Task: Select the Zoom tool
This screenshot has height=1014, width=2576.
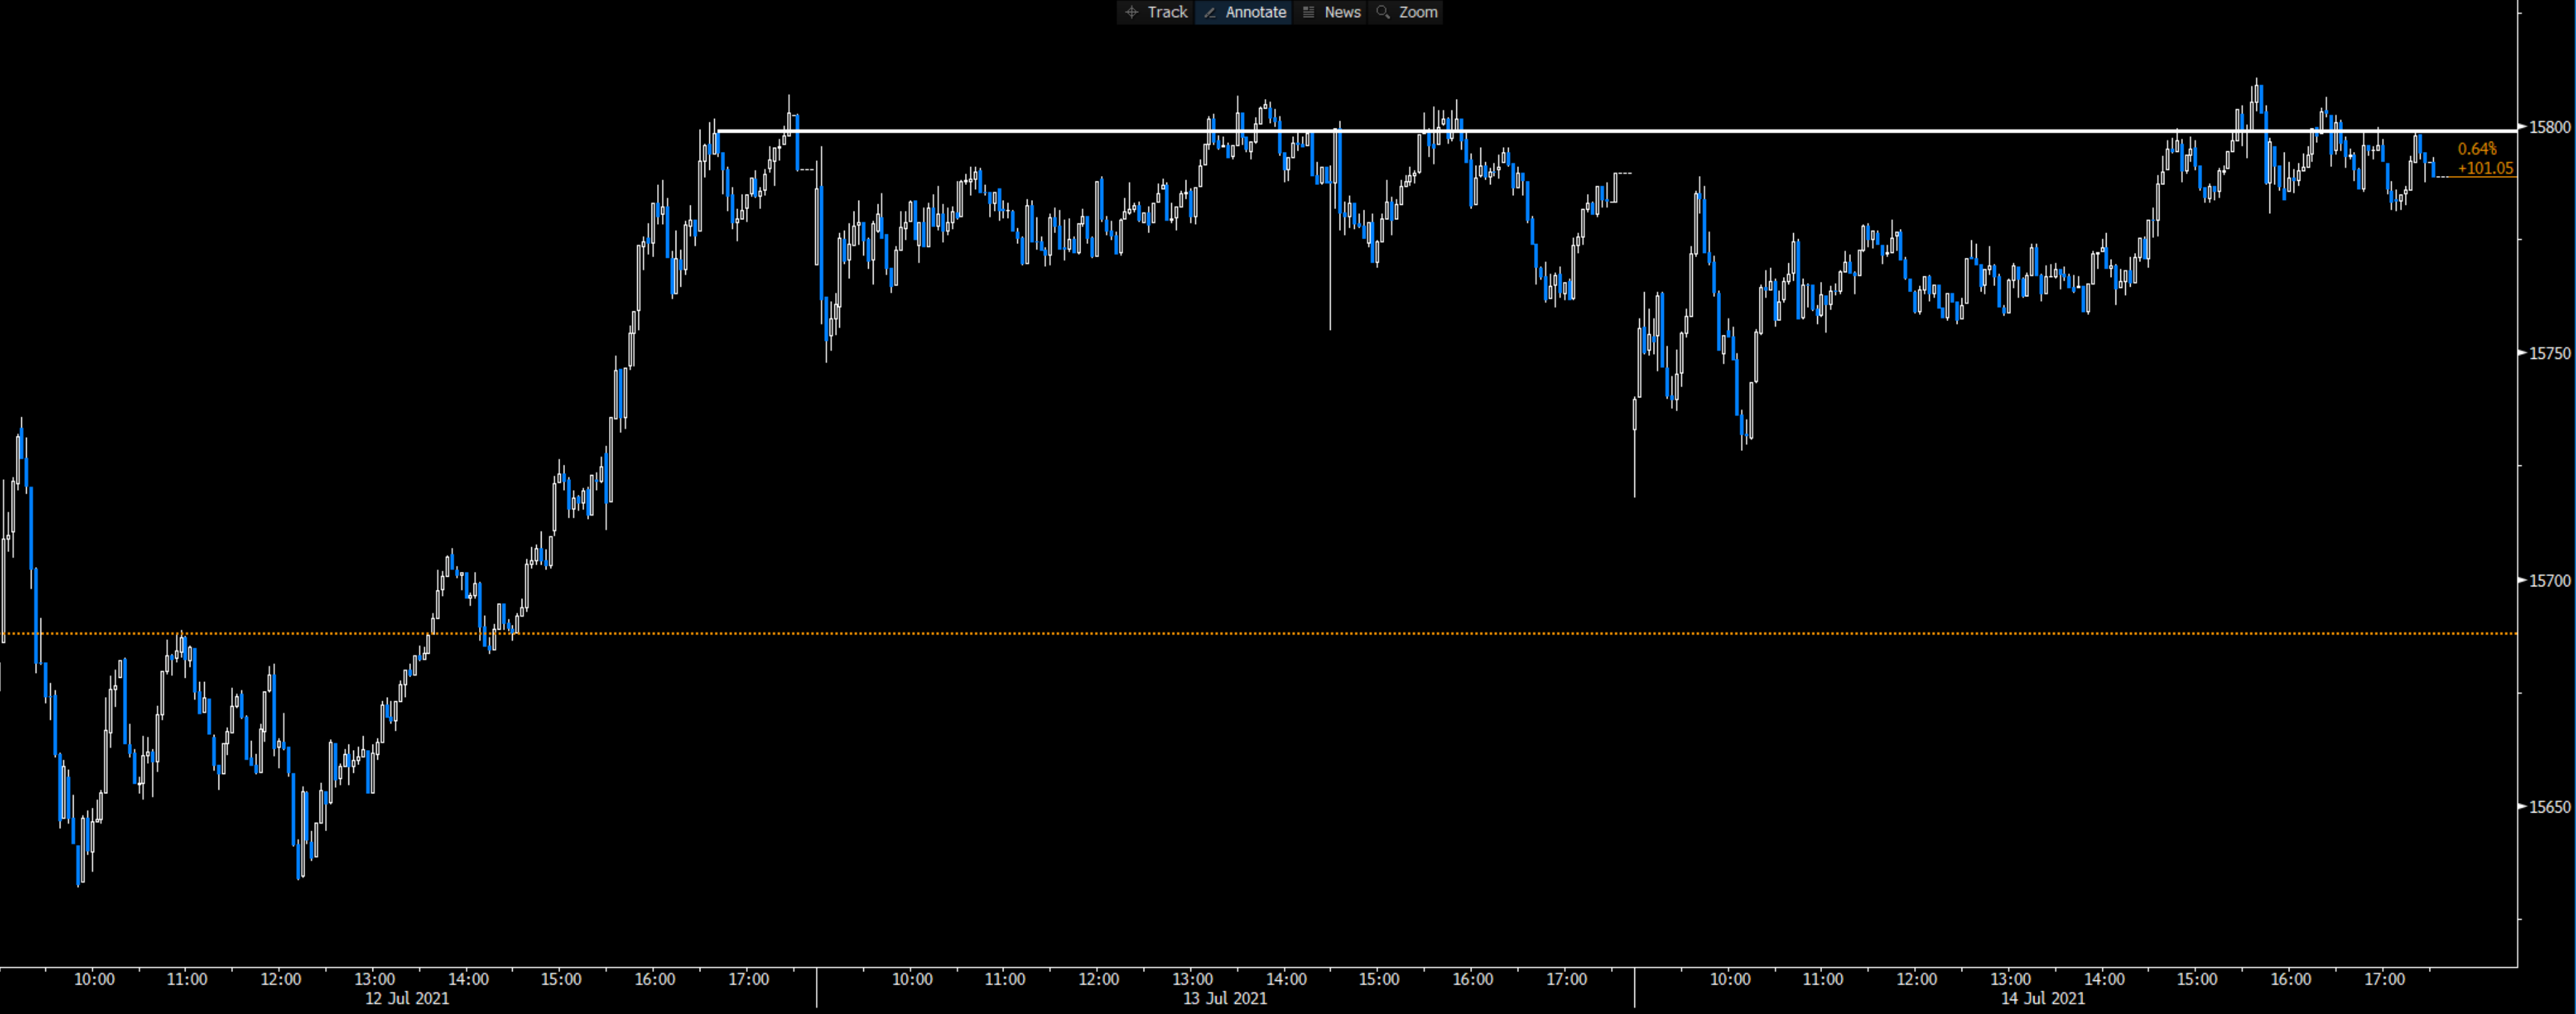Action: pos(1406,12)
